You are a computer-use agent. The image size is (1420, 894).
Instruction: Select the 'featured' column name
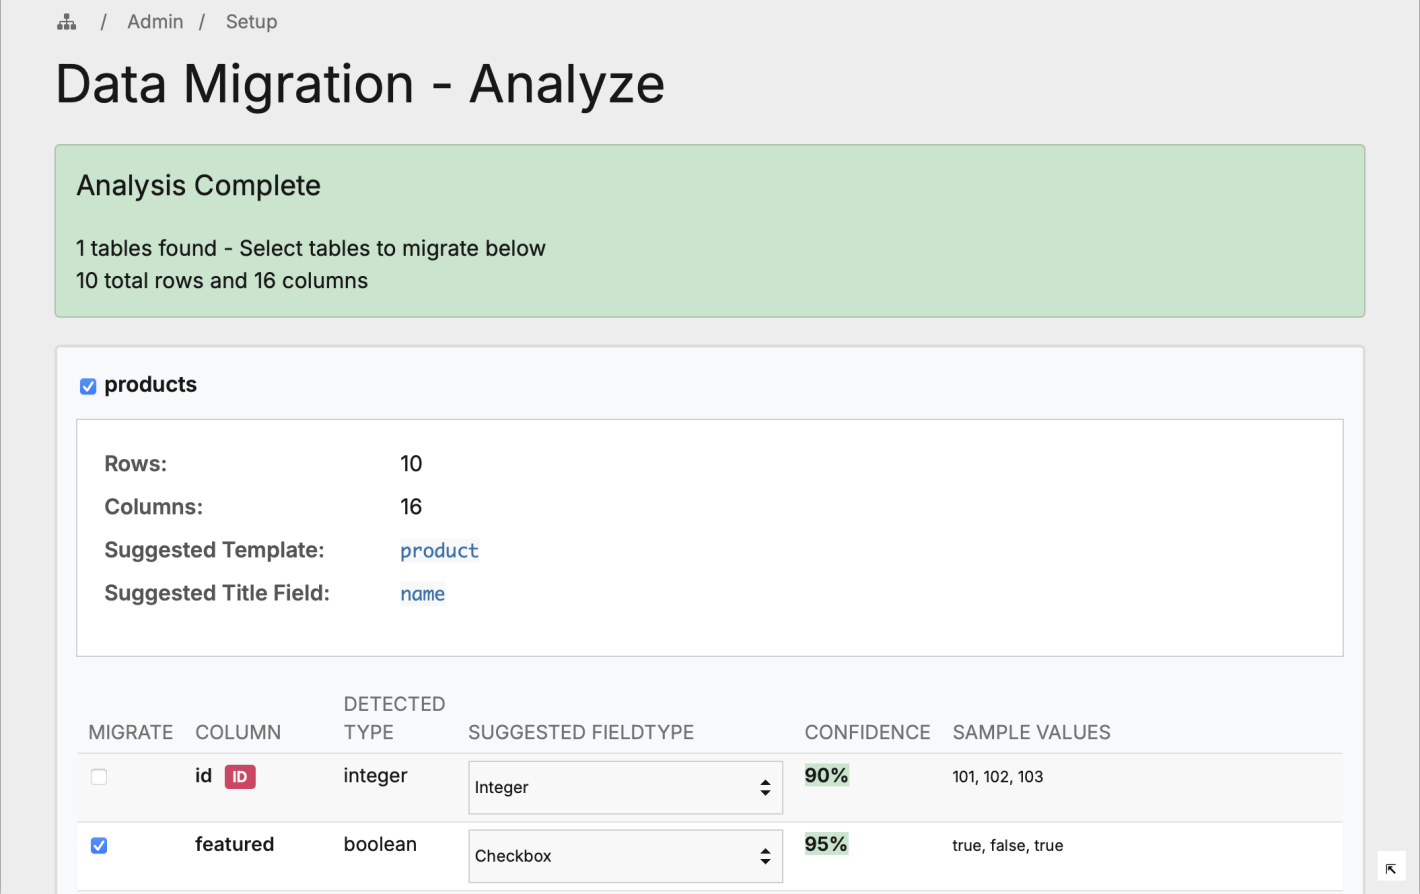click(x=234, y=845)
